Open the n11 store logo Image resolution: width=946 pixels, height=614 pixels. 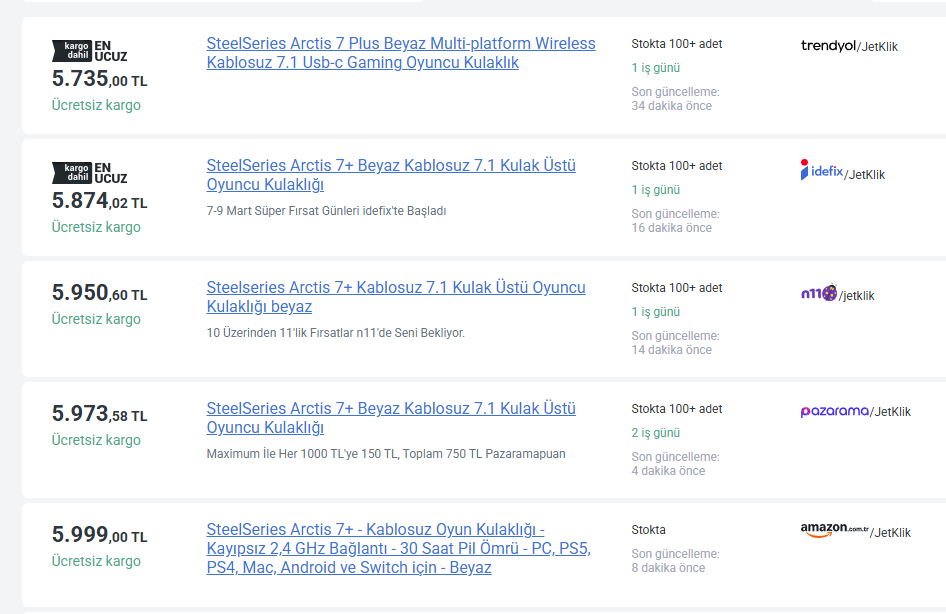tap(818, 294)
